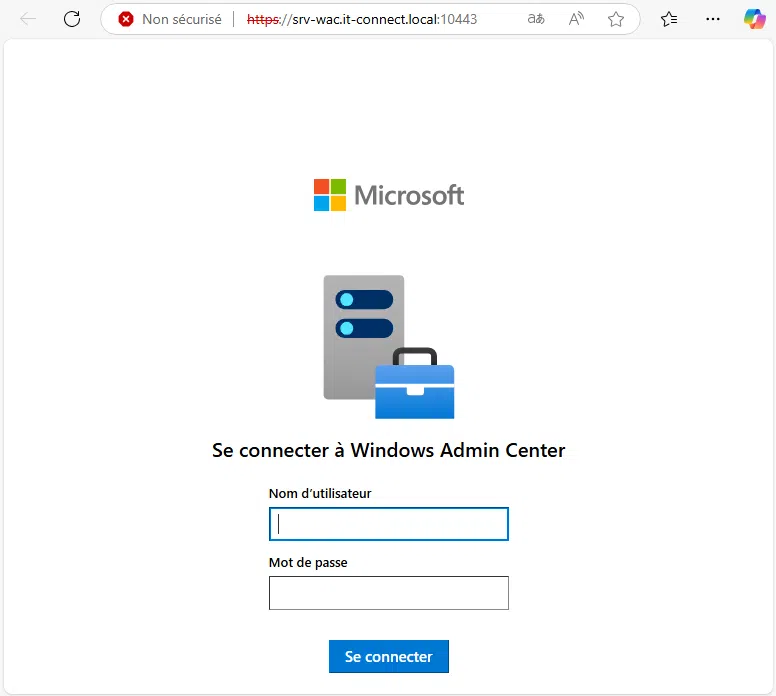Start the Read aloud icon

(x=576, y=19)
